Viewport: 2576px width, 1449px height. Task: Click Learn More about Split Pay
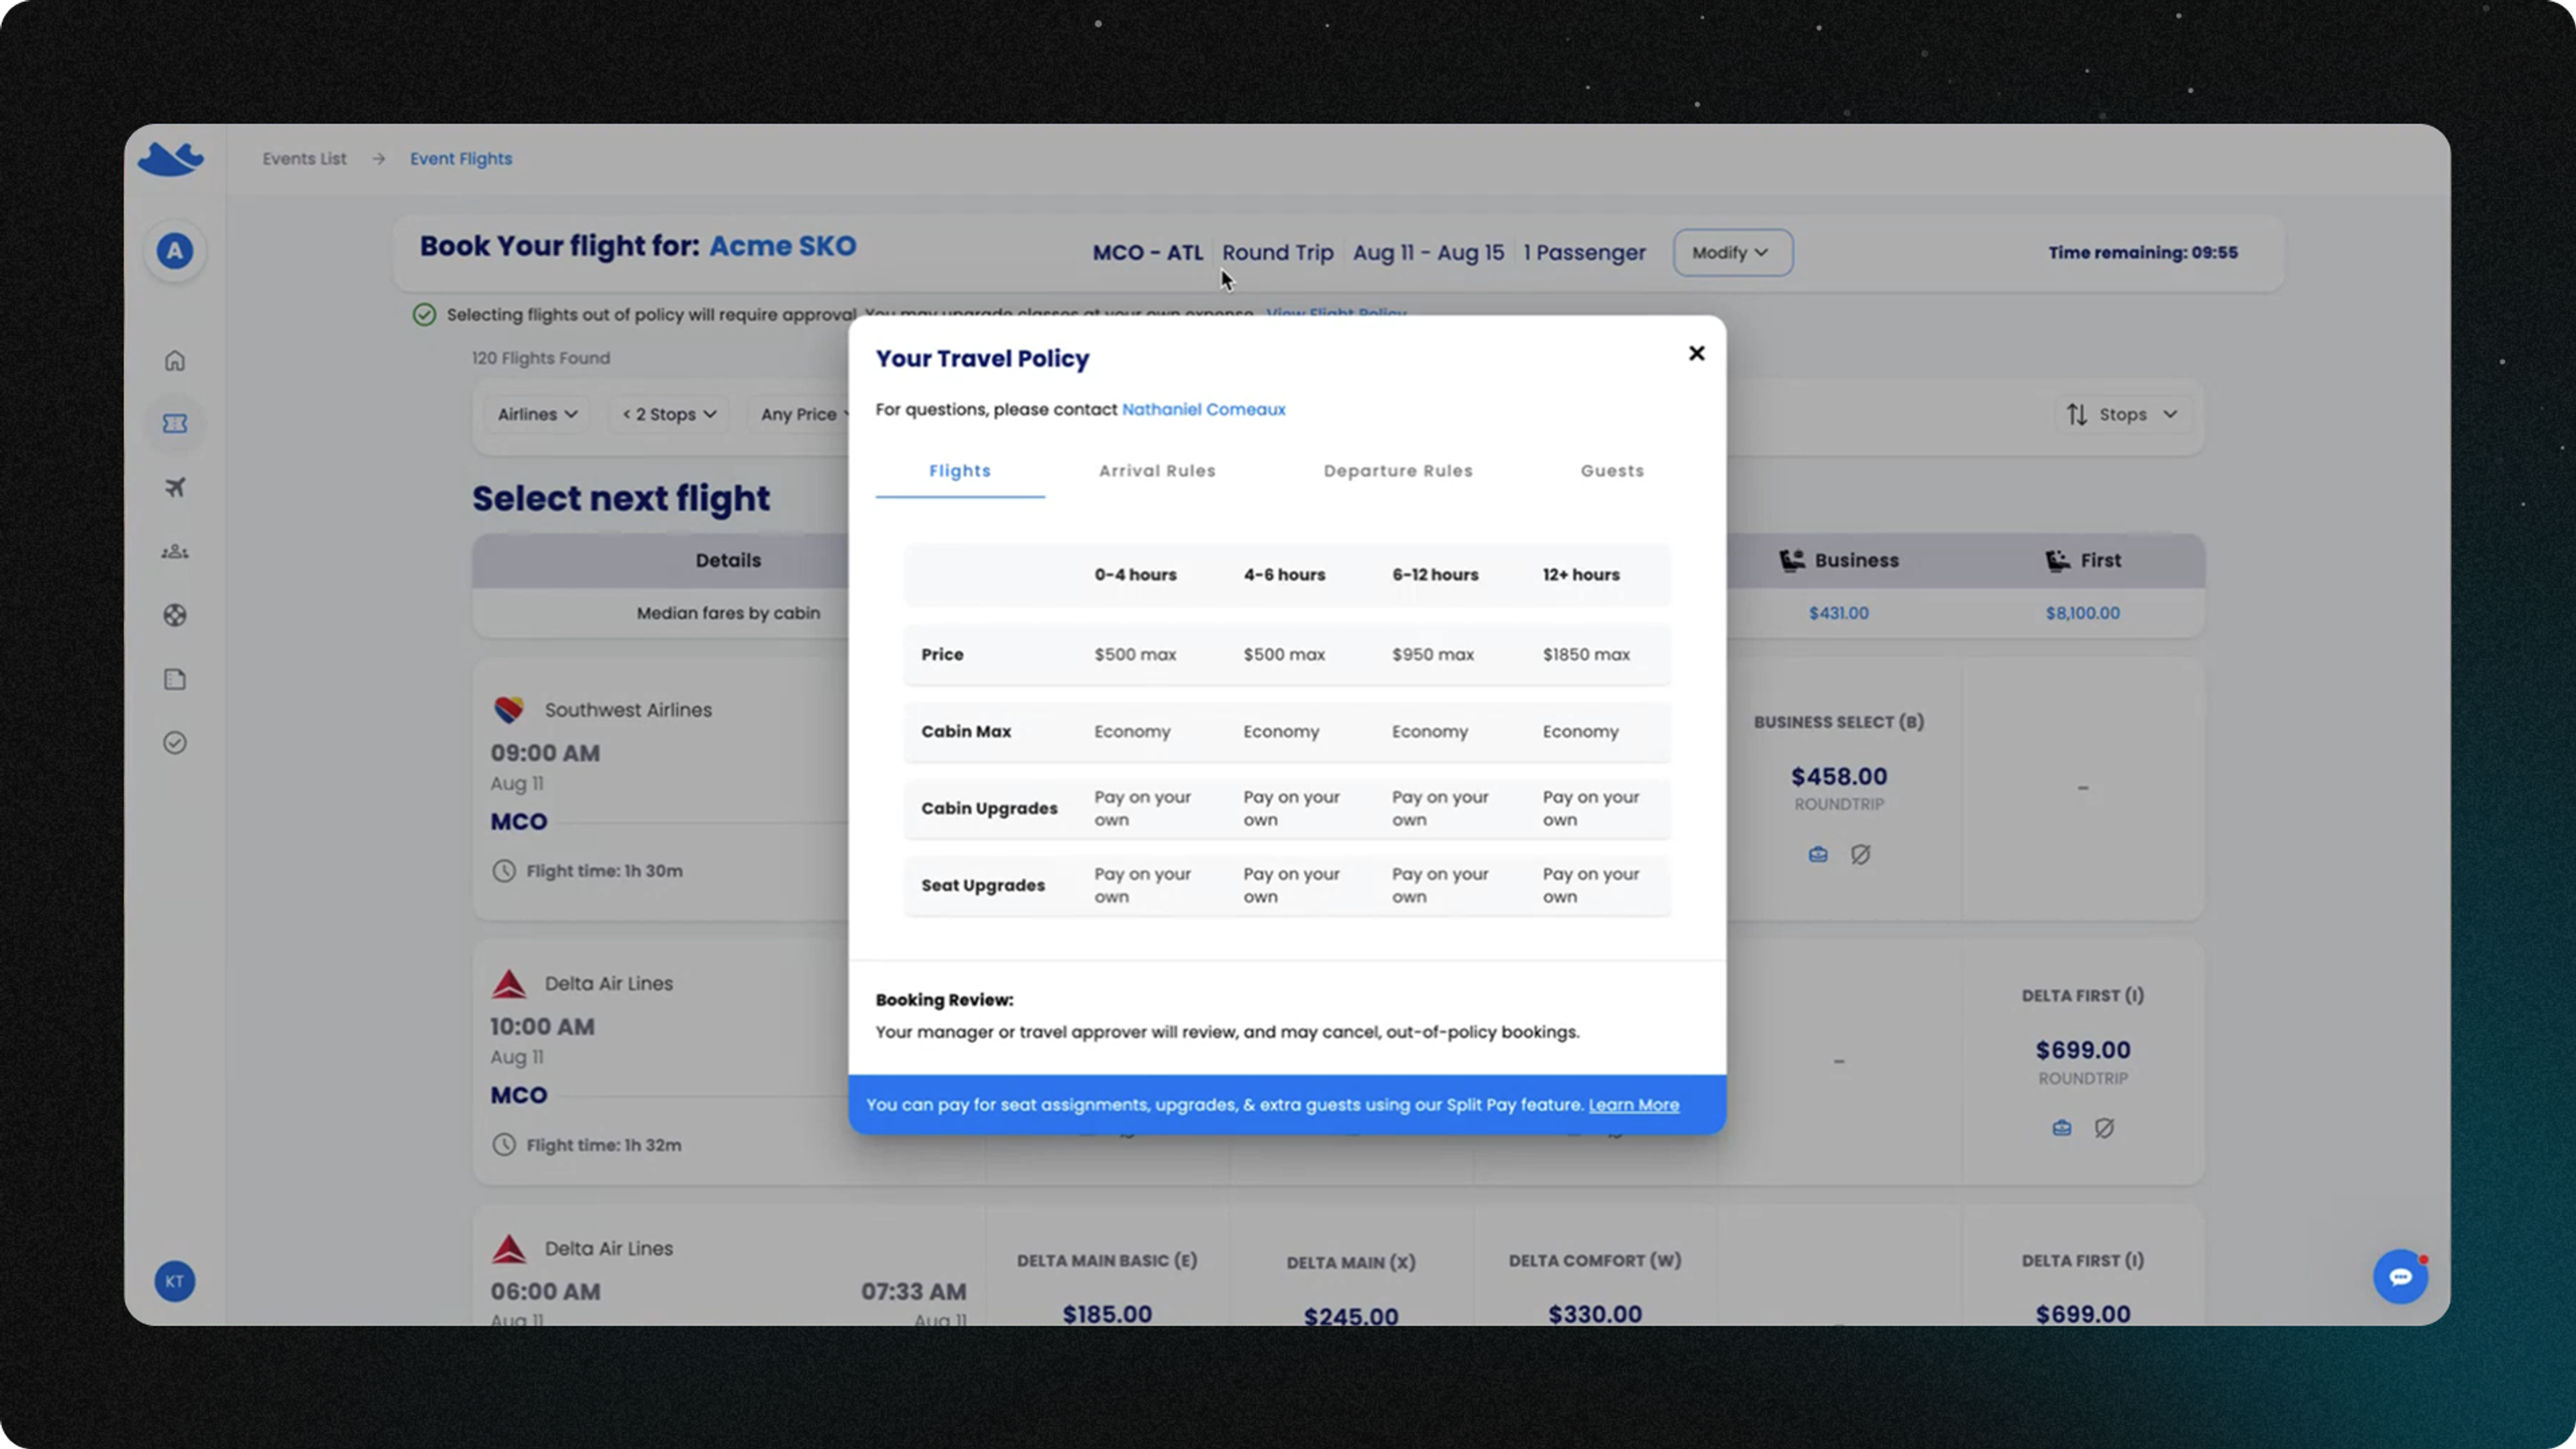(1634, 1105)
